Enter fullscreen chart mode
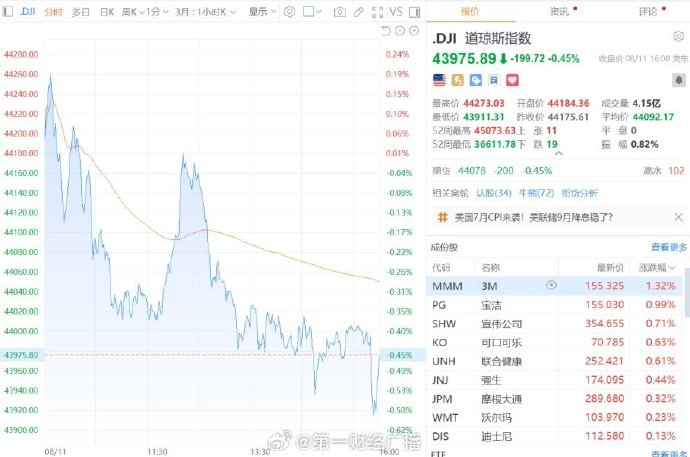Viewport: 690px width, 457px height. 377,12
